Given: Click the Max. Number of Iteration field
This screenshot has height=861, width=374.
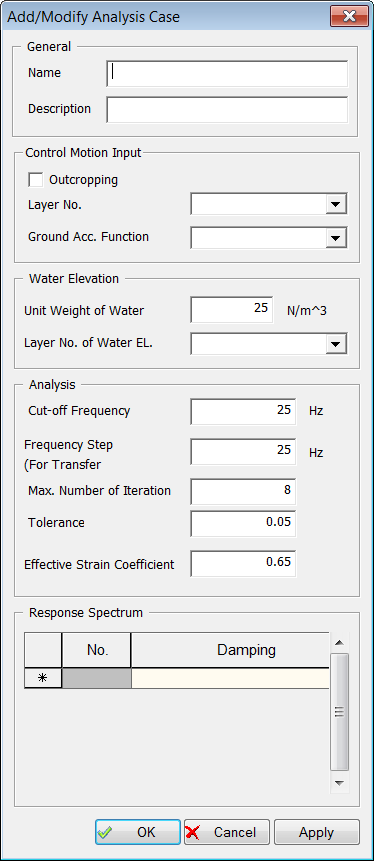Looking at the screenshot, I should [243, 491].
